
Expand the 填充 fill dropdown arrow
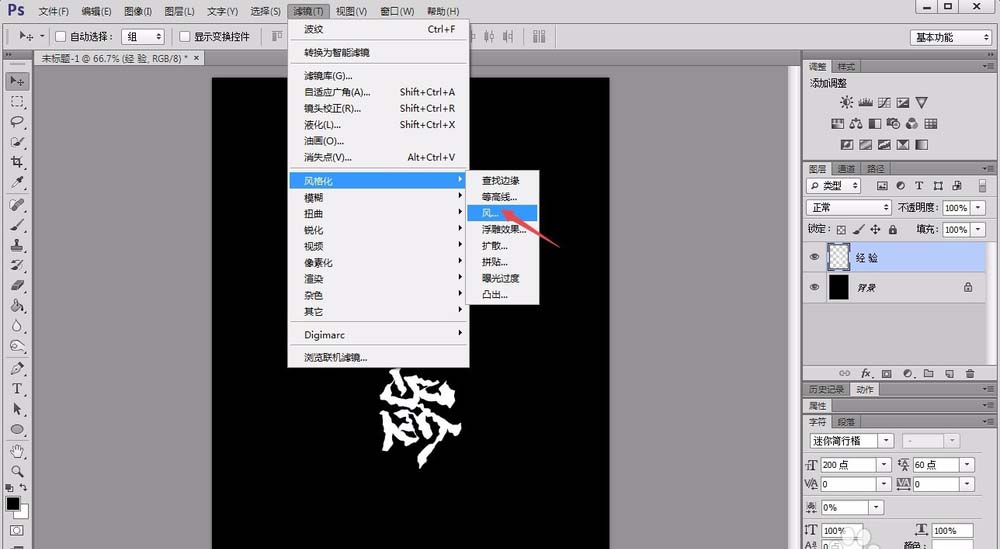(x=978, y=230)
